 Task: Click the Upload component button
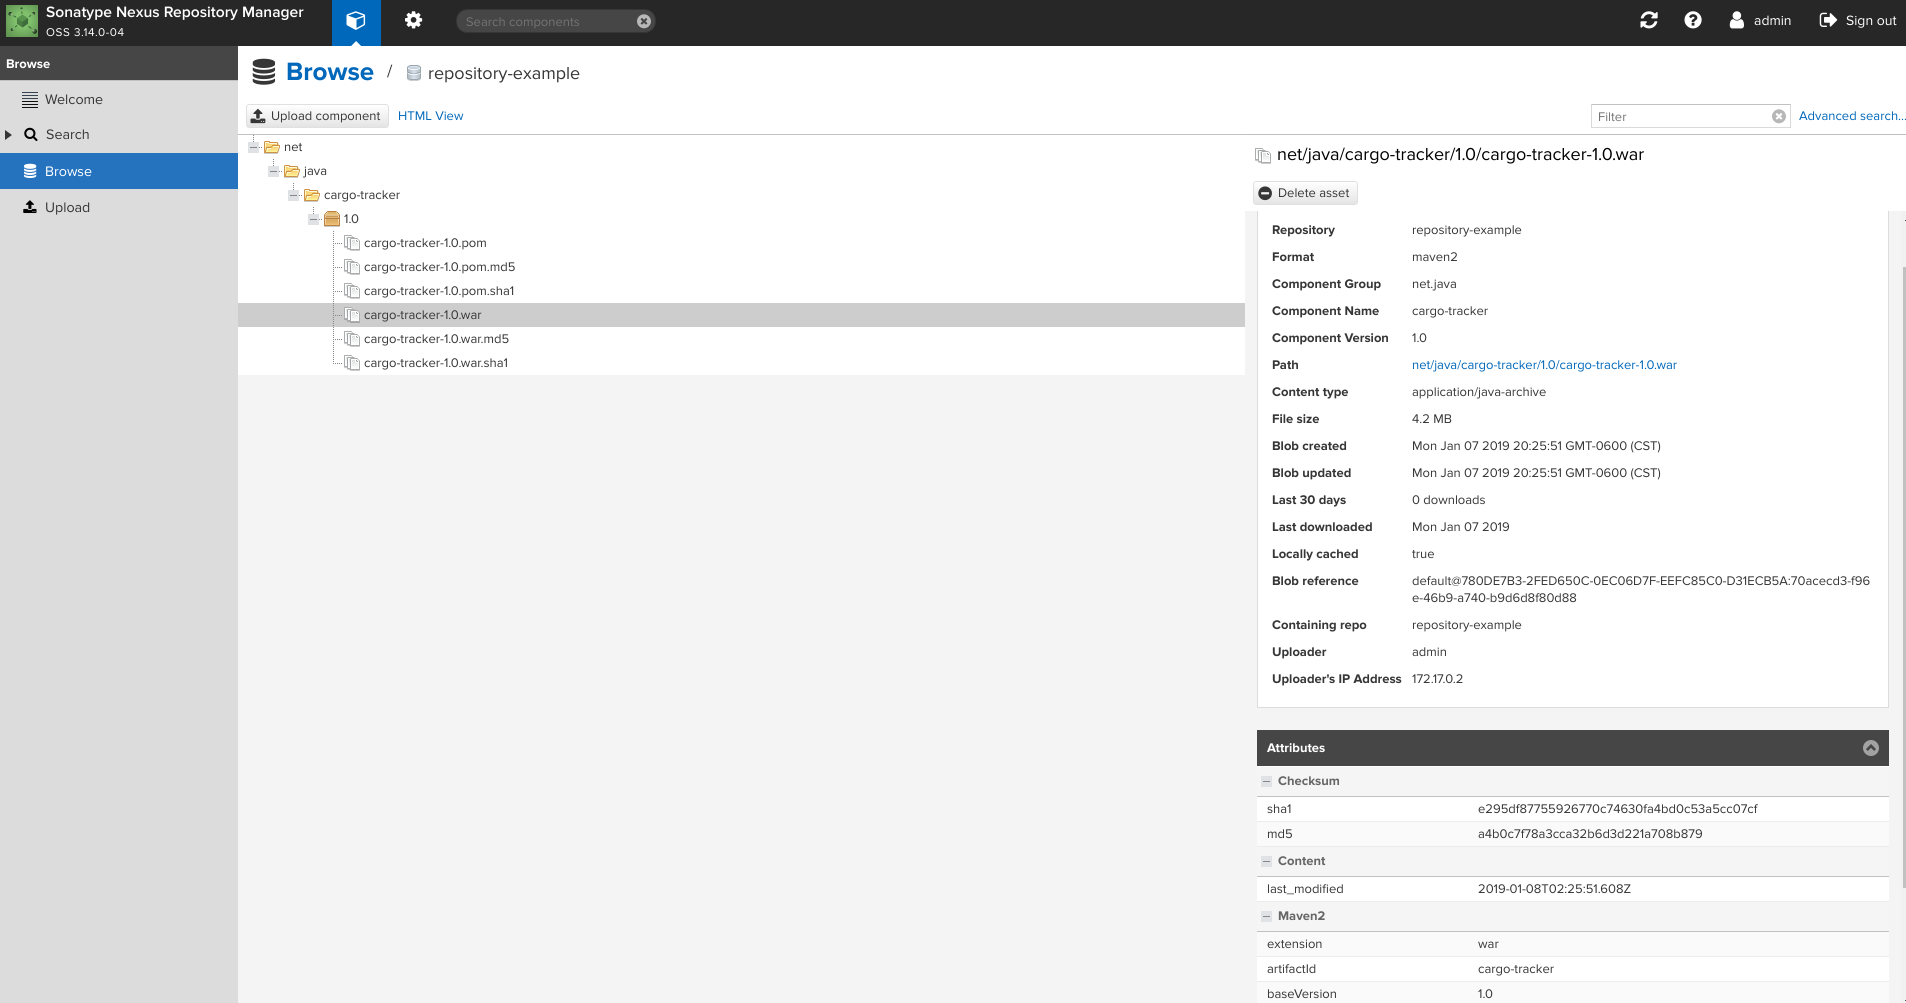click(317, 116)
